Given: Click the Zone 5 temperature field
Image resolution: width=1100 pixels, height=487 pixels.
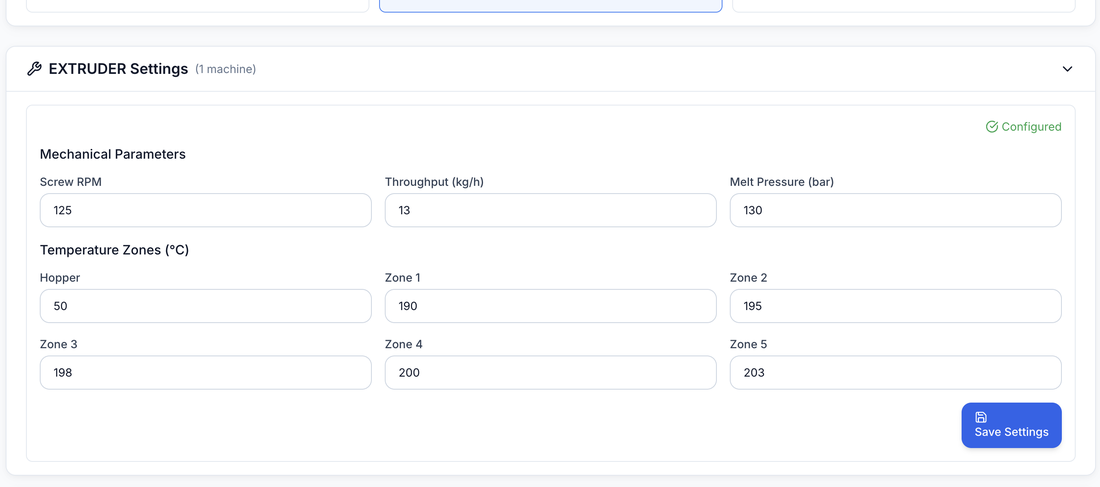Looking at the screenshot, I should pos(895,373).
